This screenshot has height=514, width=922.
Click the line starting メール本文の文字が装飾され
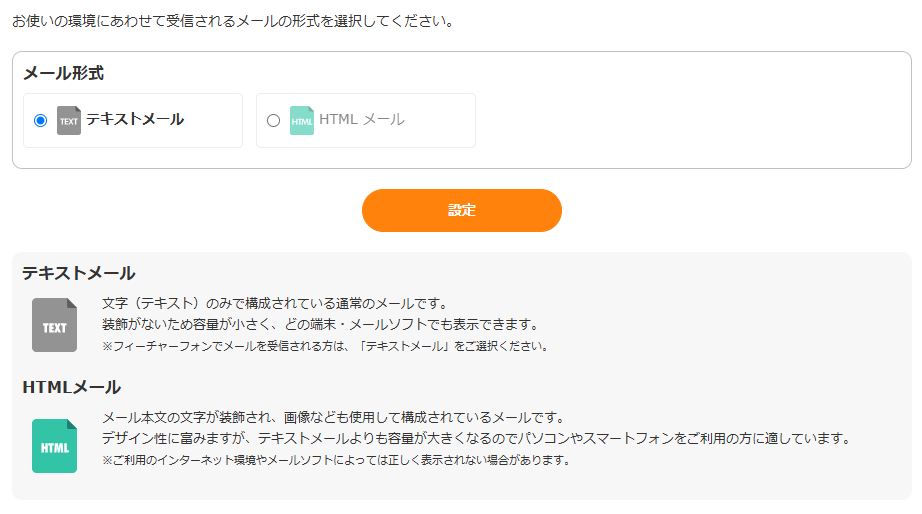point(334,417)
